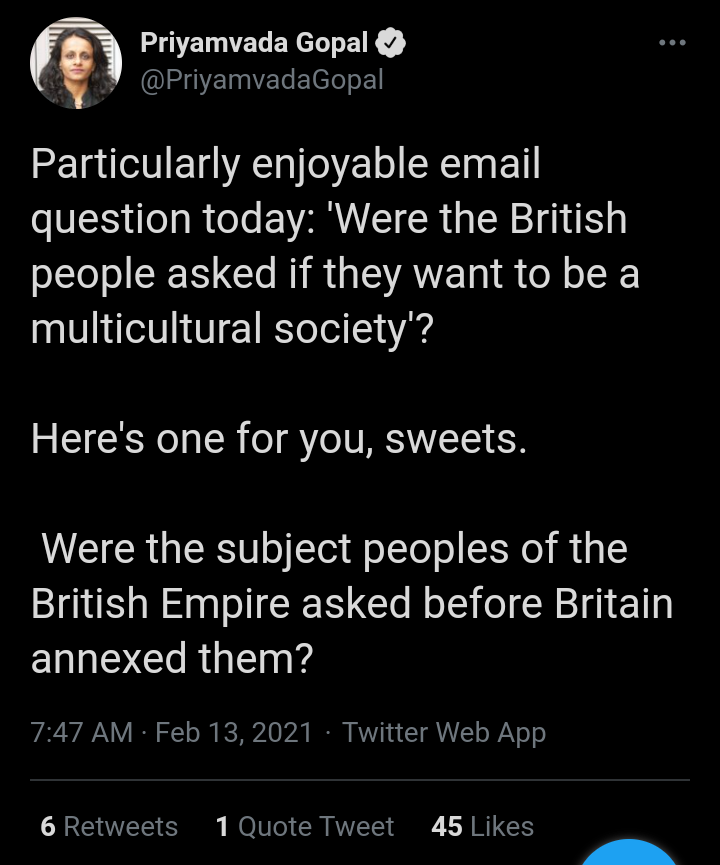Click the Feb 13, 2021 date
The width and height of the screenshot is (720, 865).
234,732
